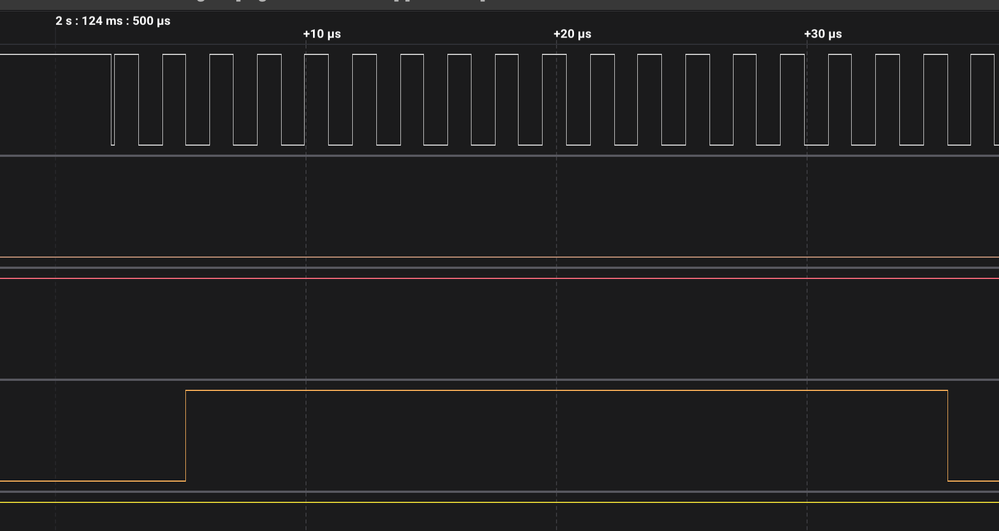Click the +30 µs time marker label

(x=823, y=34)
